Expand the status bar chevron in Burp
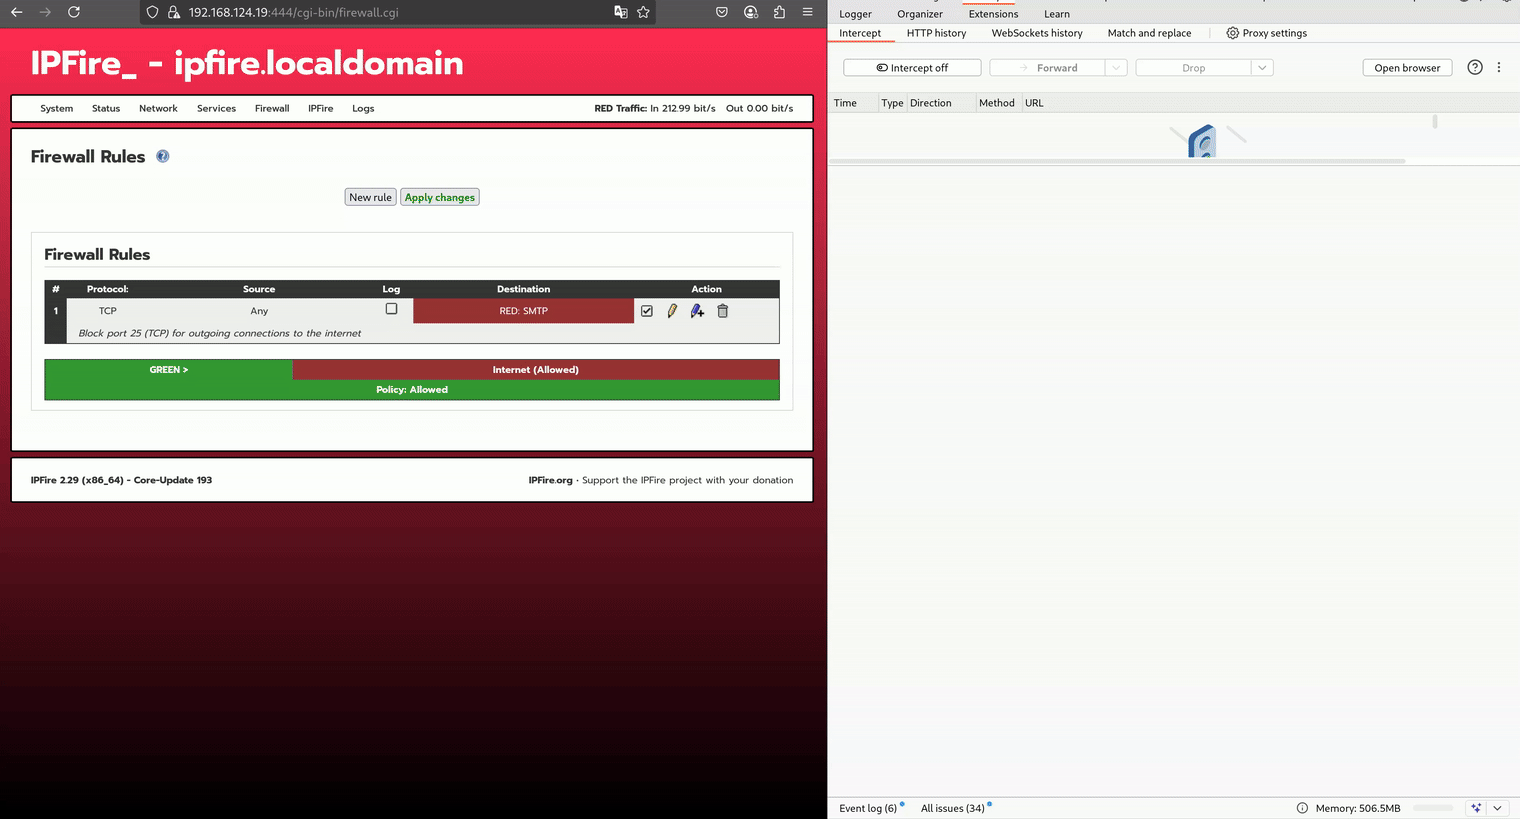This screenshot has width=1520, height=819. coord(1498,808)
